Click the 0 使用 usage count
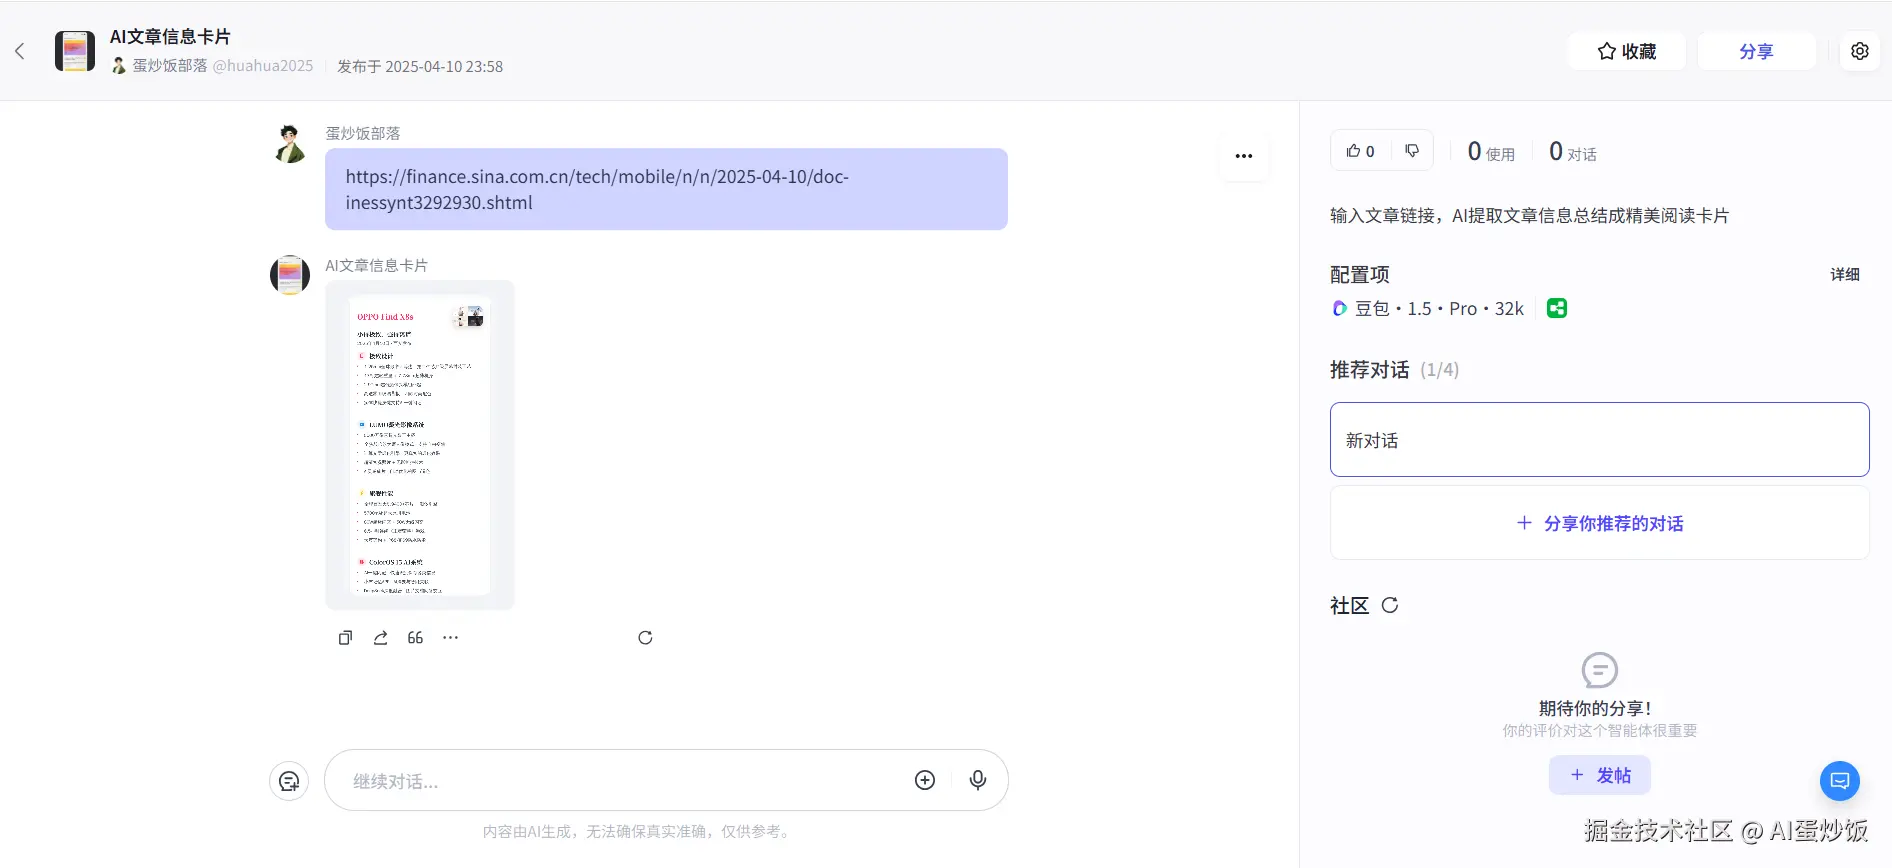 click(1491, 152)
